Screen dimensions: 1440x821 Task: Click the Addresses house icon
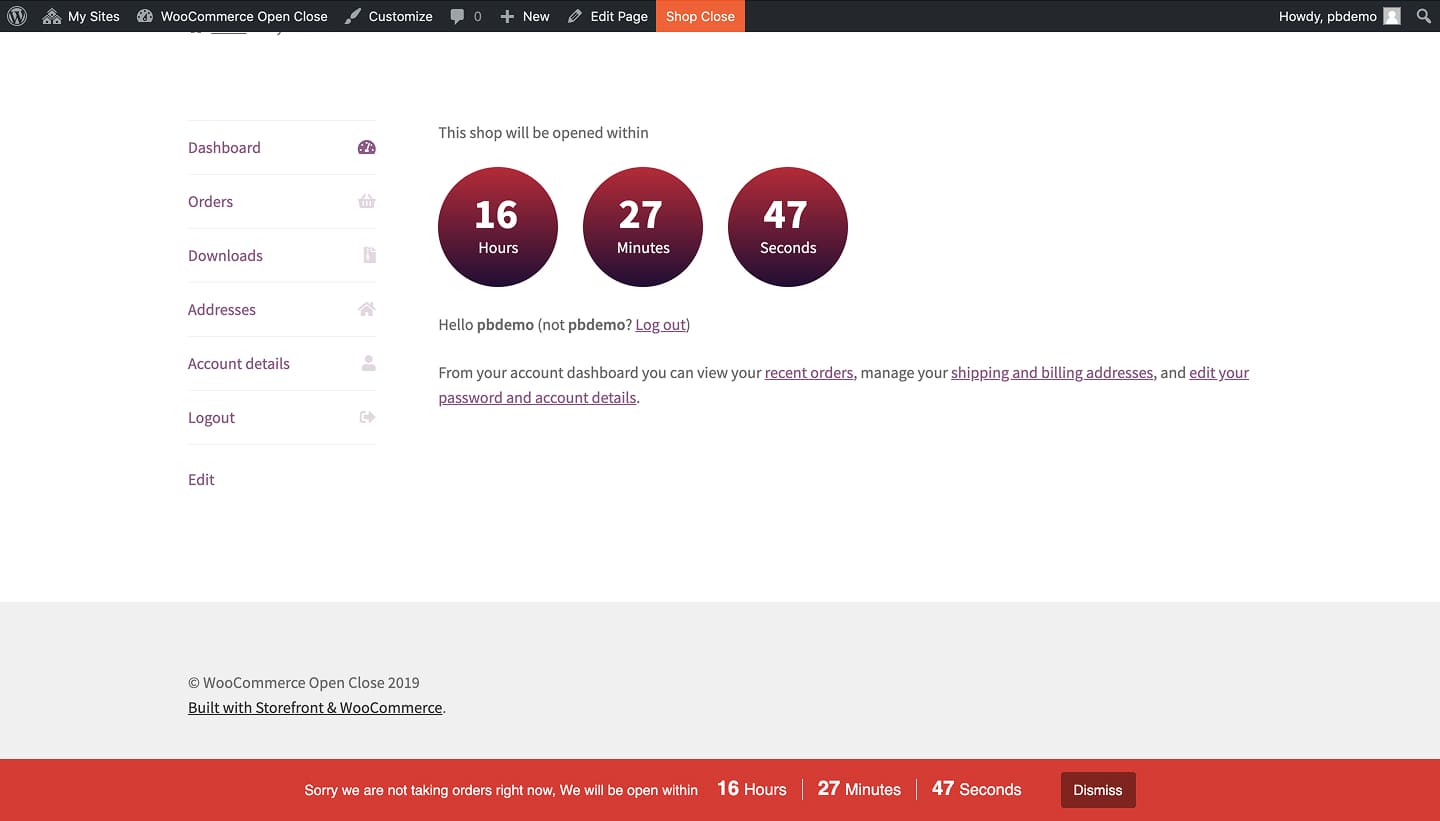(367, 309)
